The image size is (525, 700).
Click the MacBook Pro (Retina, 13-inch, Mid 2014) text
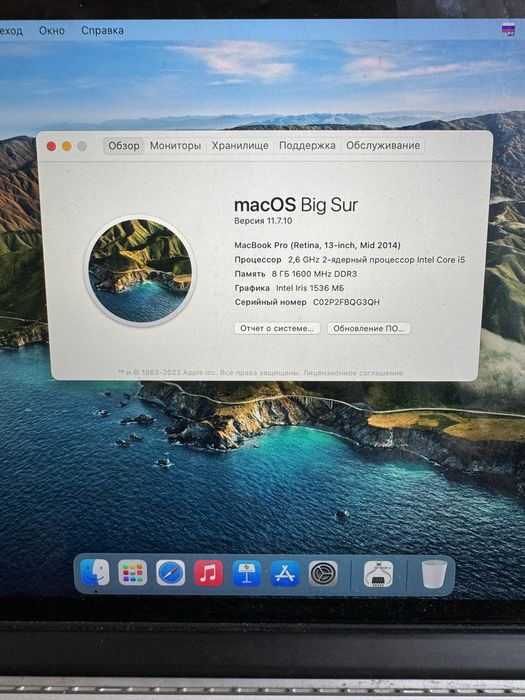317,245
